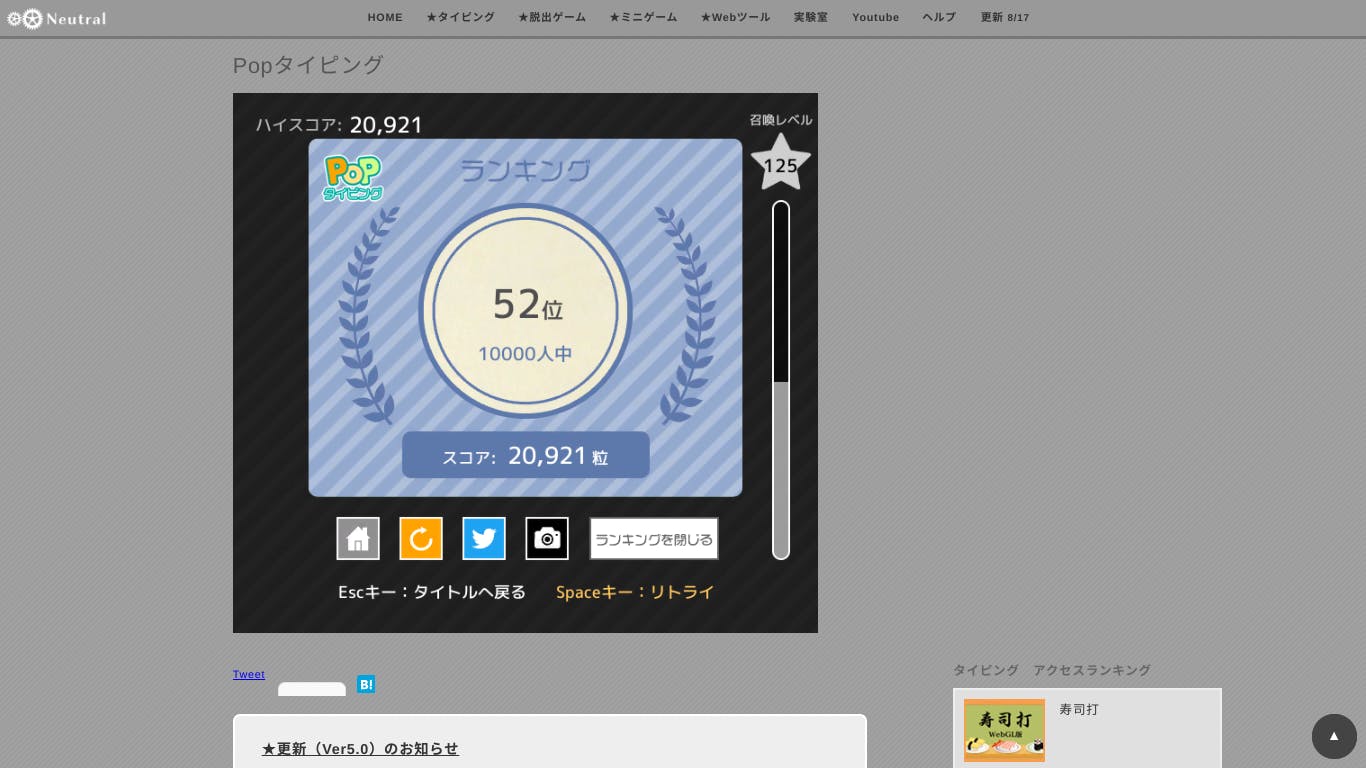Open the ★更新（Ver5.0）のお知らせ notice
The width and height of the screenshot is (1366, 768).
(x=360, y=749)
